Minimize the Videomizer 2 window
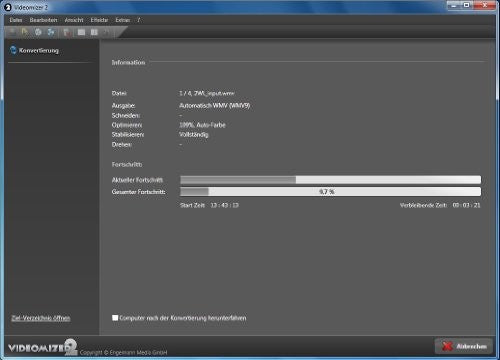 pos(454,5)
